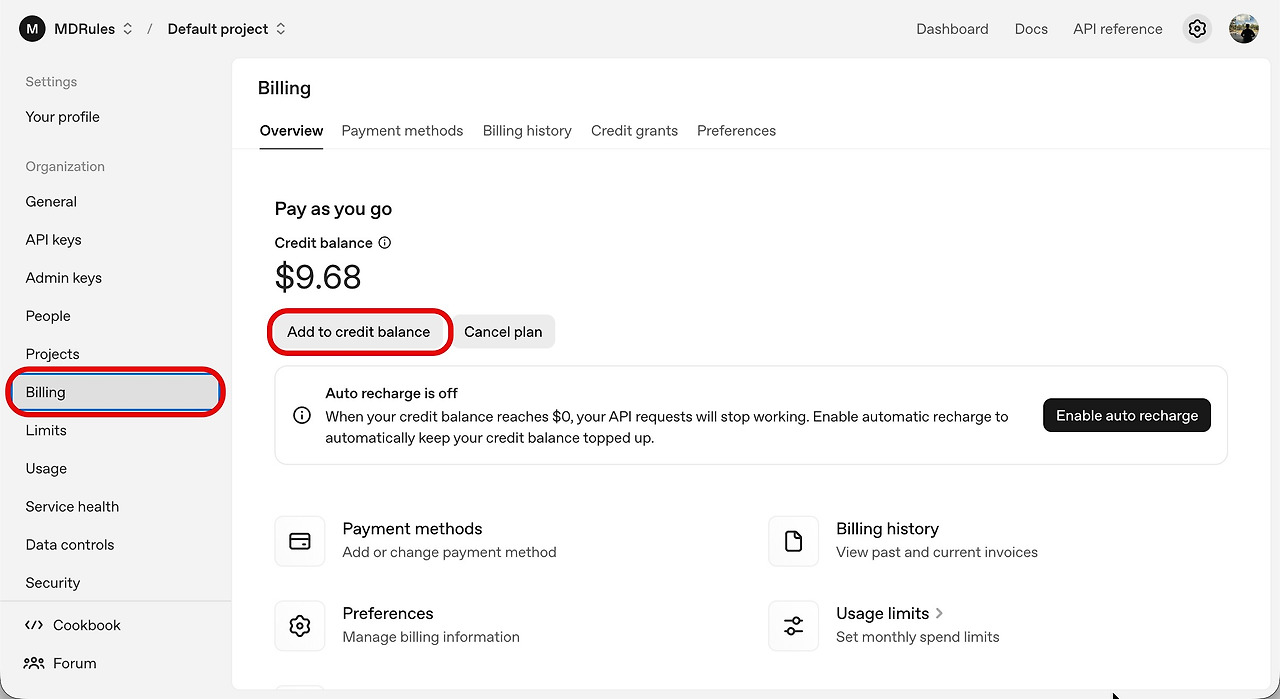Screen dimensions: 1280x699
Task: Open Docs in the top navigation
Action: point(1031,29)
